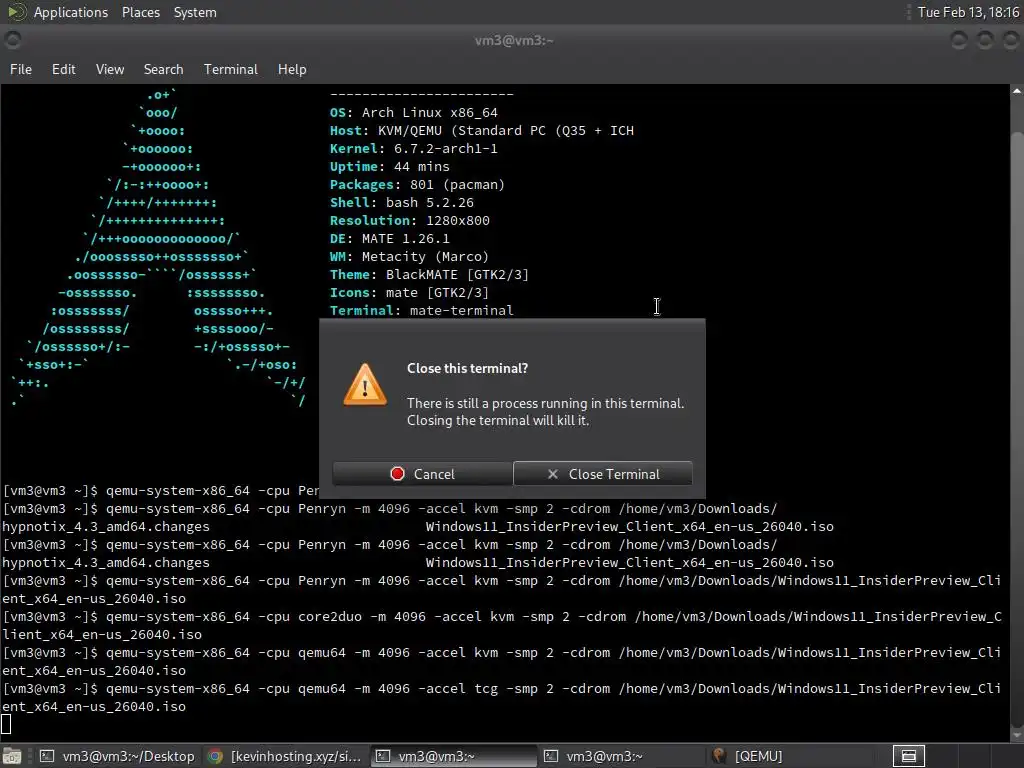Click the X icon on Close Terminal
The width and height of the screenshot is (1024, 768).
[552, 474]
